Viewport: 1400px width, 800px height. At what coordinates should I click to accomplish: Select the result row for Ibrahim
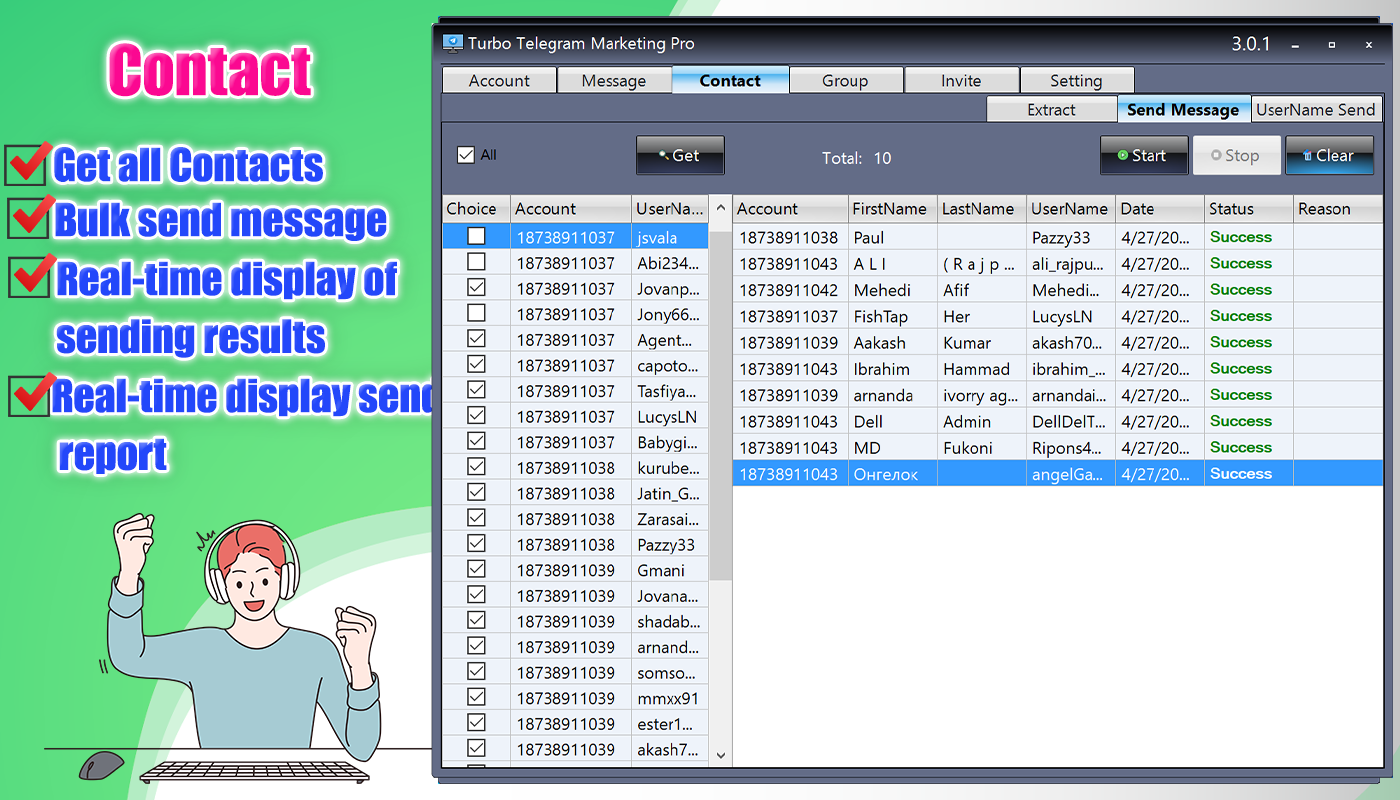(x=1058, y=369)
